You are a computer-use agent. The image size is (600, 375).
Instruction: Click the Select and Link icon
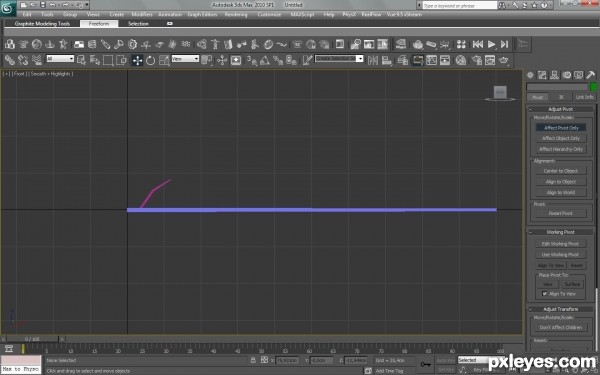pyautogui.click(x=10, y=60)
